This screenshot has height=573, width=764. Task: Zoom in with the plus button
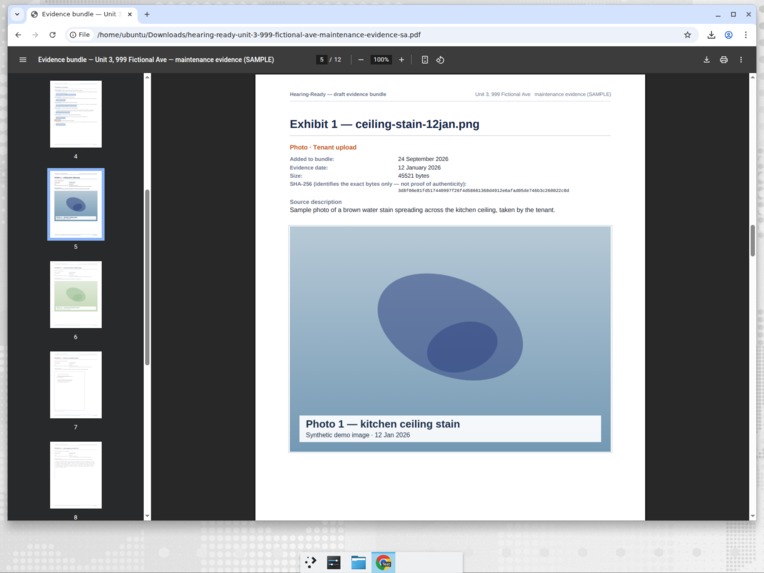tap(401, 59)
